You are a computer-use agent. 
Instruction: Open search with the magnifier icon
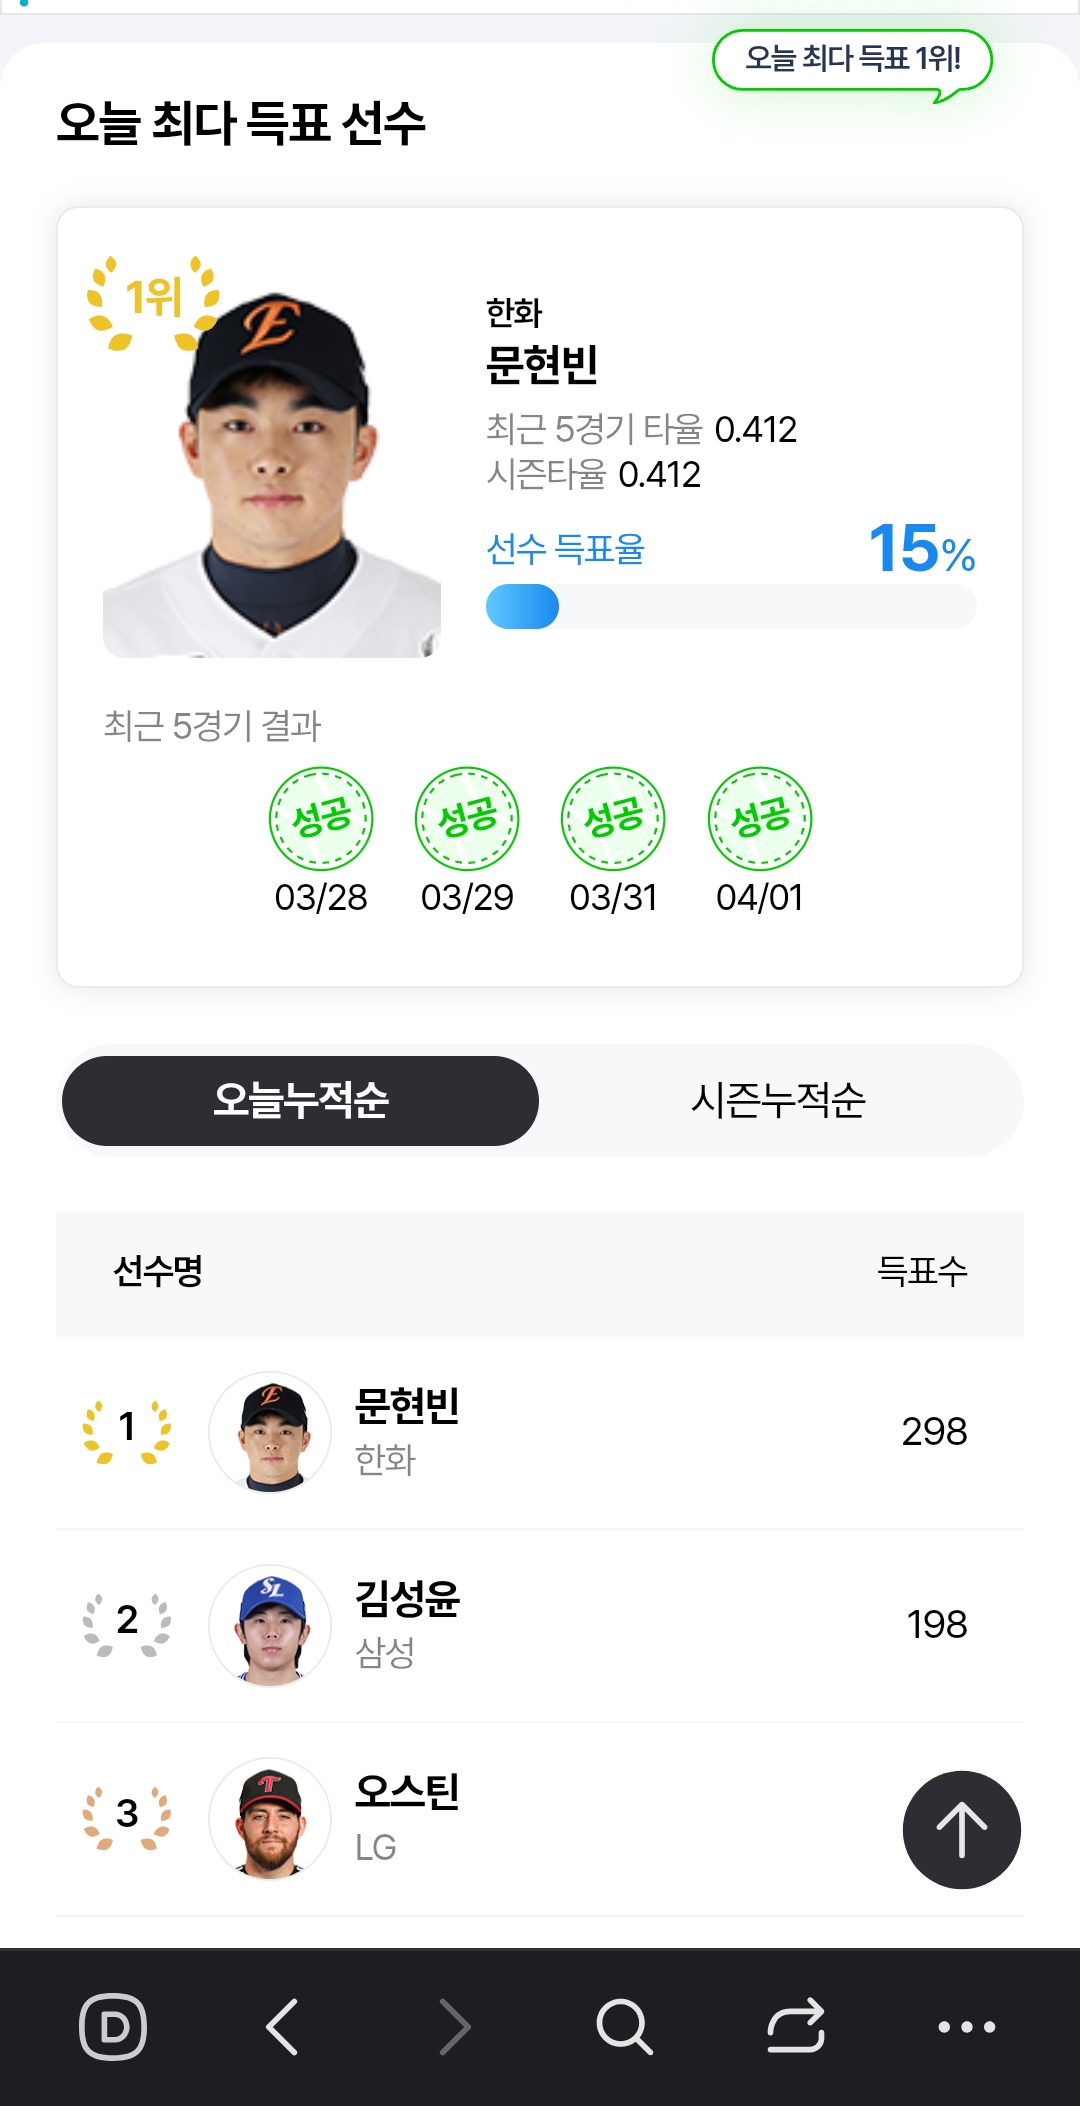pos(624,2027)
